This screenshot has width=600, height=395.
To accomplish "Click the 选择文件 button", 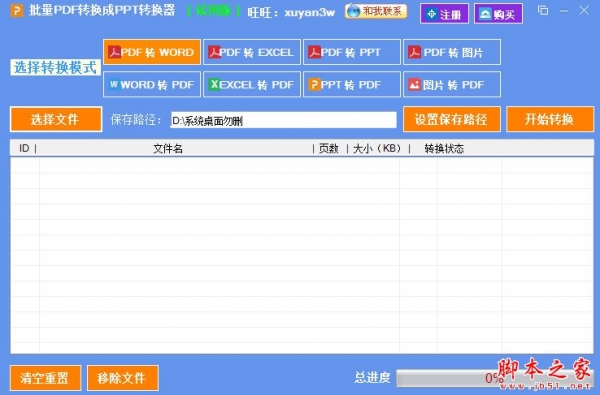I will (x=56, y=119).
